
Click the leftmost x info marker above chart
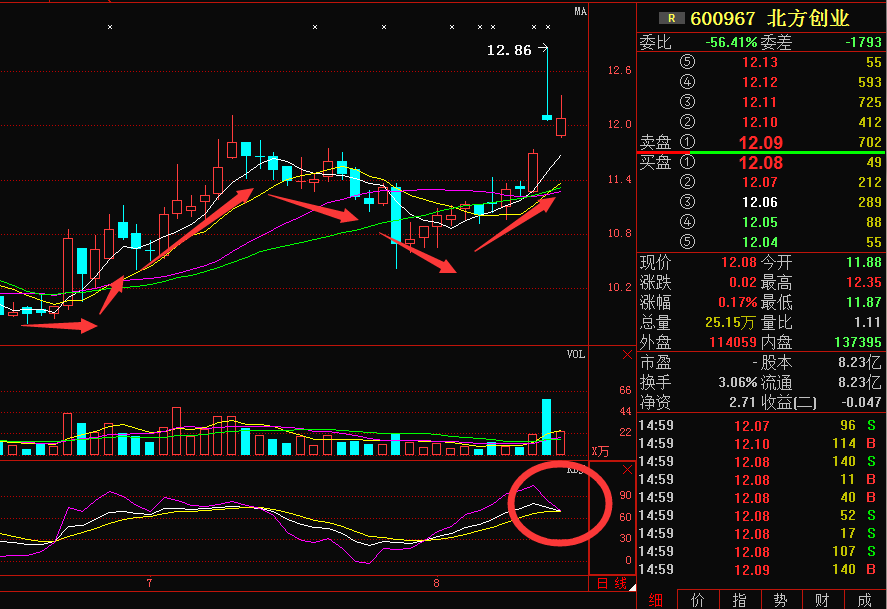point(110,27)
